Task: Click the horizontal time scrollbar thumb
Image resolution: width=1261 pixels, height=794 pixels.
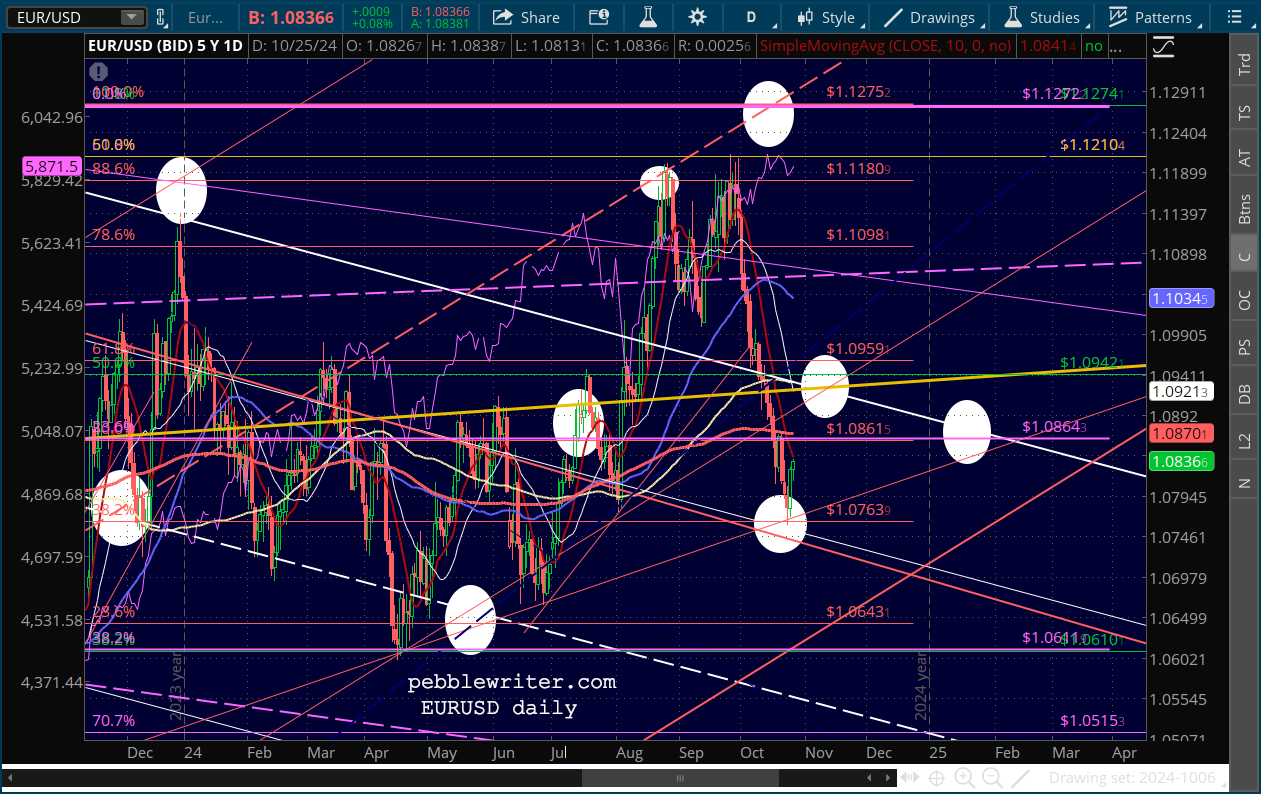Action: pyautogui.click(x=679, y=778)
